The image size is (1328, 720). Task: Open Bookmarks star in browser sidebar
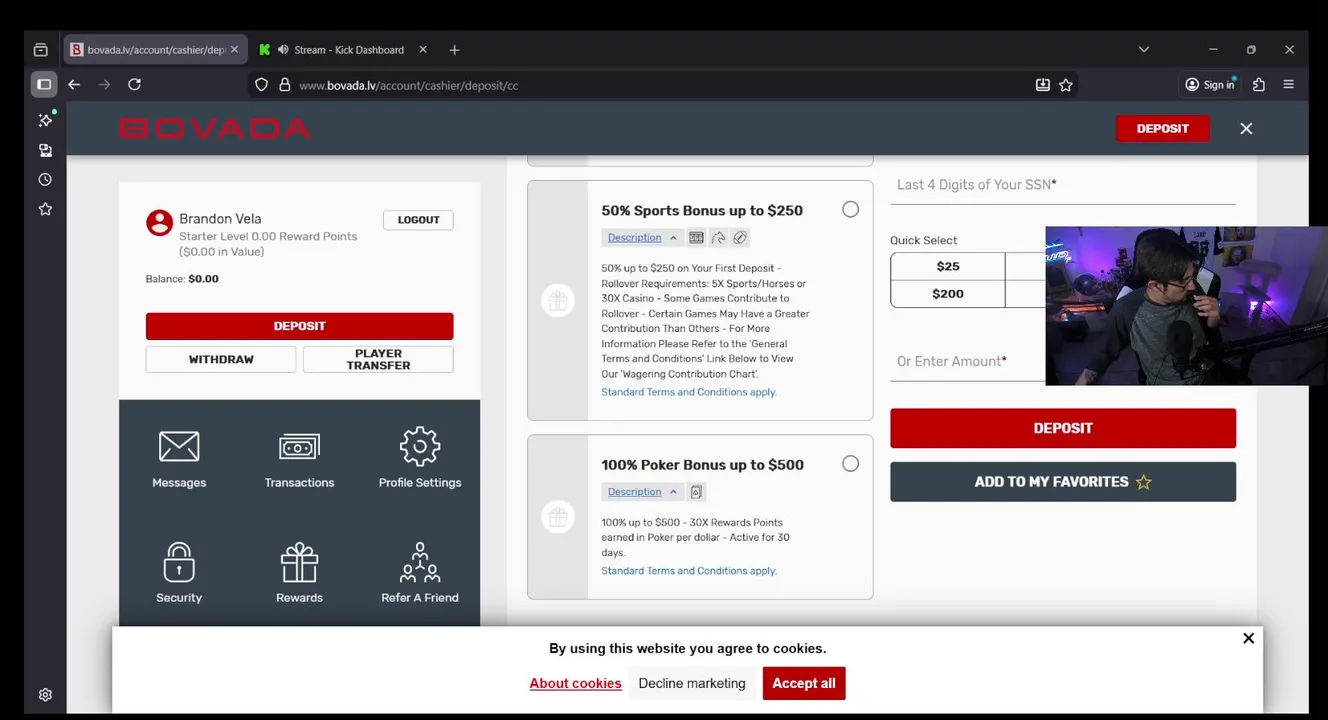coord(45,209)
